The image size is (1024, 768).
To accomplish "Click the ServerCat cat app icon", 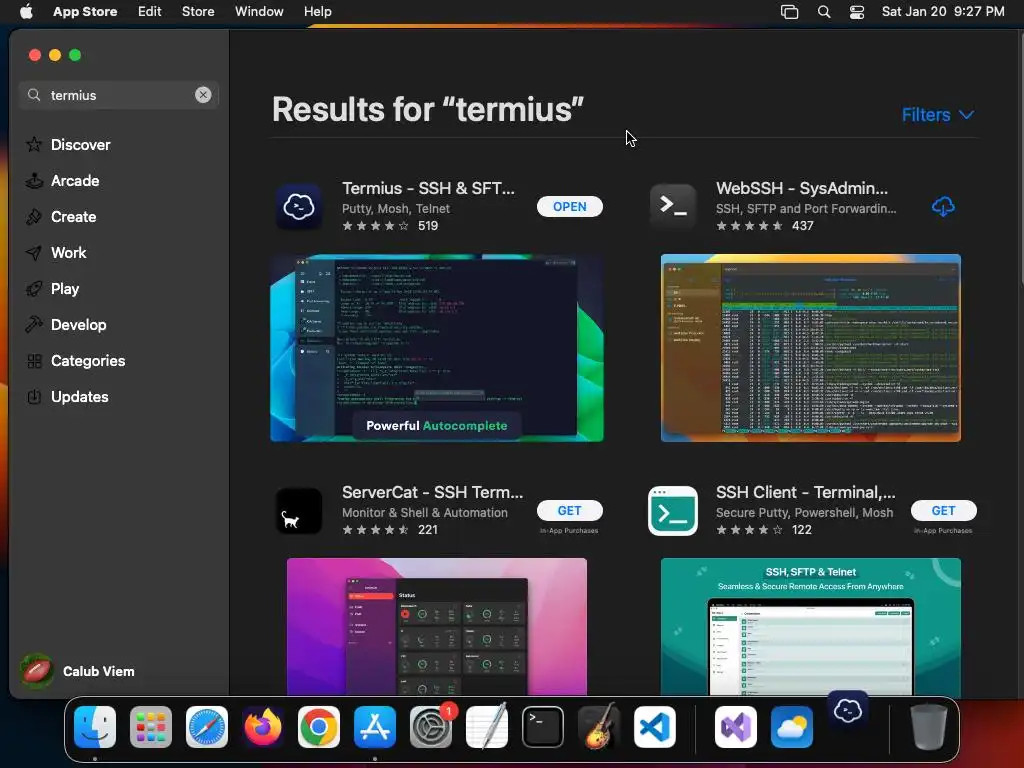I will click(298, 511).
